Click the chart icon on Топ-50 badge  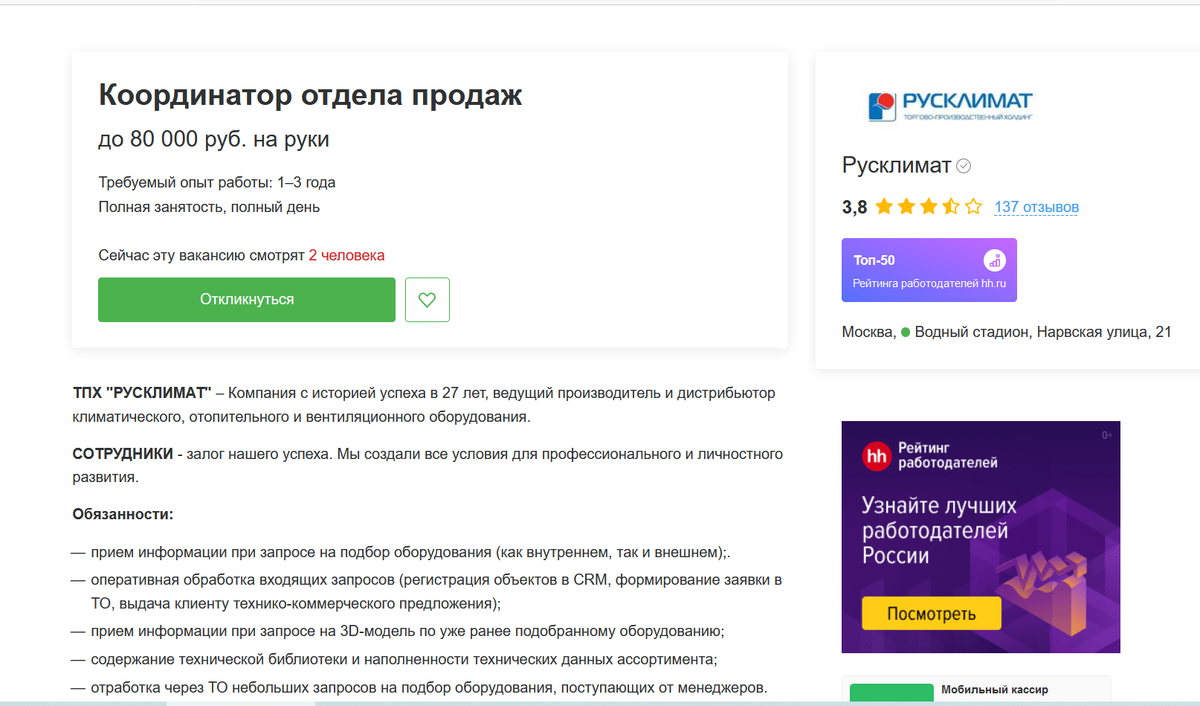tap(994, 261)
